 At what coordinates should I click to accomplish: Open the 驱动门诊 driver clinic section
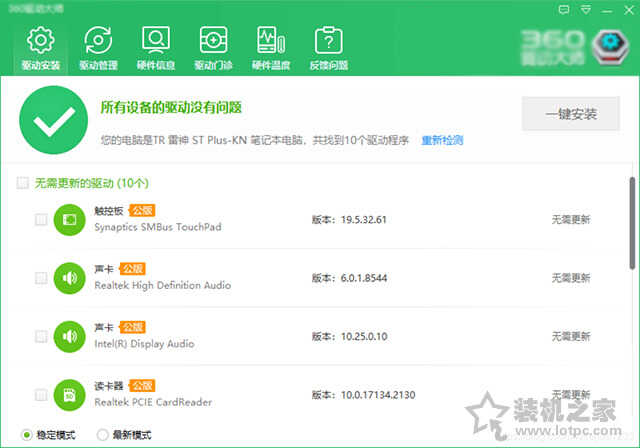click(x=212, y=48)
